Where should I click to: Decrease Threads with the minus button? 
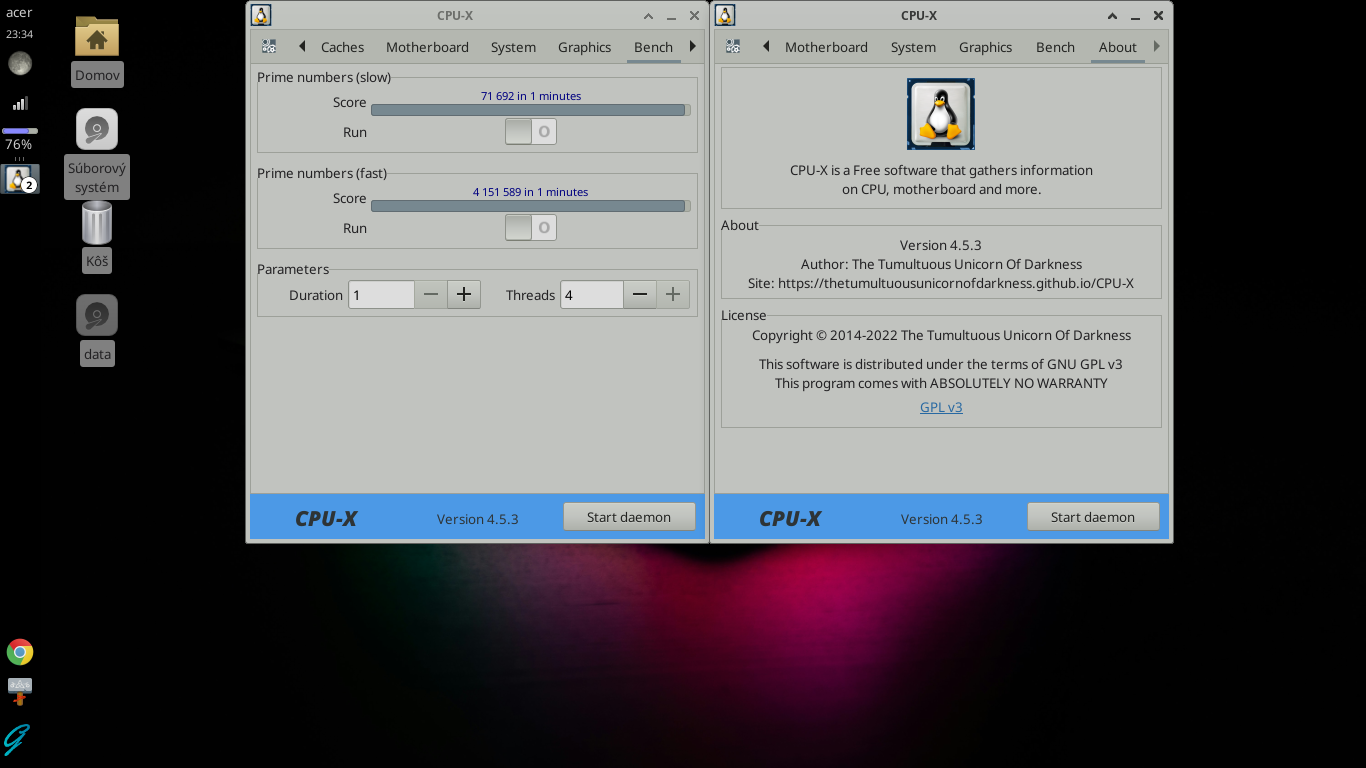(640, 294)
